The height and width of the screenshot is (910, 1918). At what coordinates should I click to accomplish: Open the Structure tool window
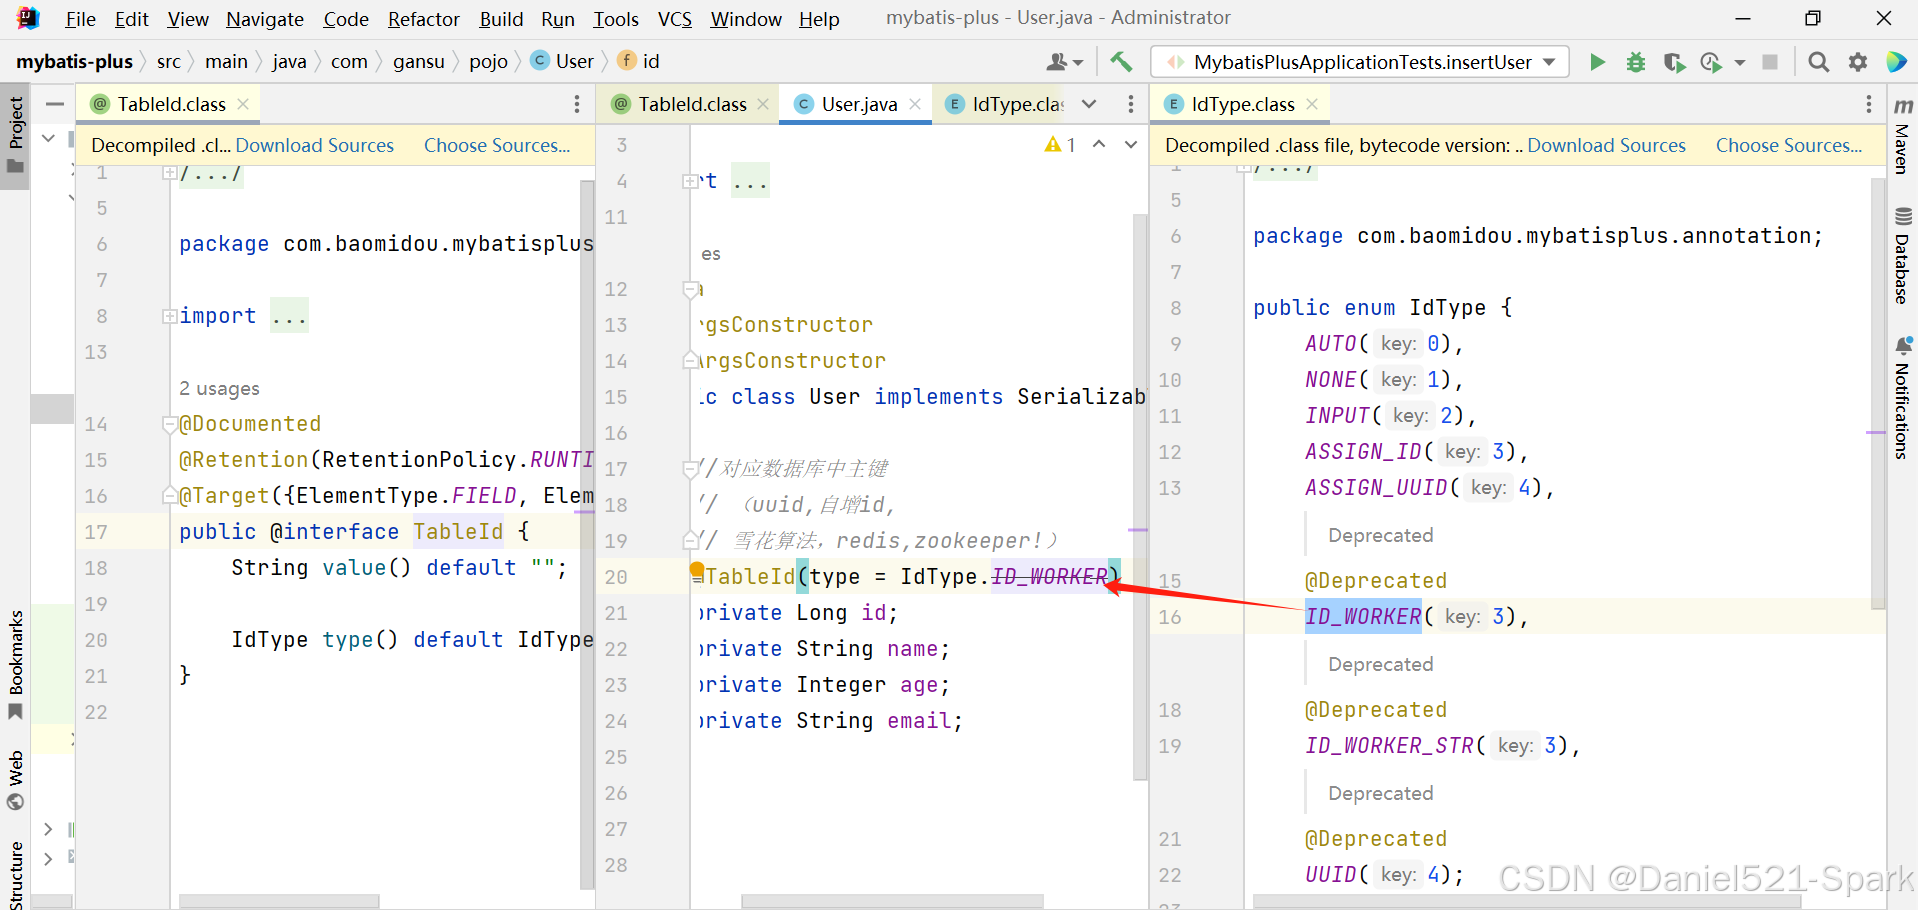pyautogui.click(x=15, y=875)
